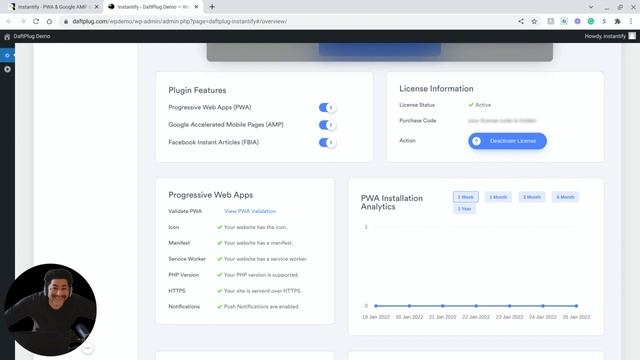Click the user avatar next to Howdy
640x360 pixels.
pyautogui.click(x=632, y=36)
